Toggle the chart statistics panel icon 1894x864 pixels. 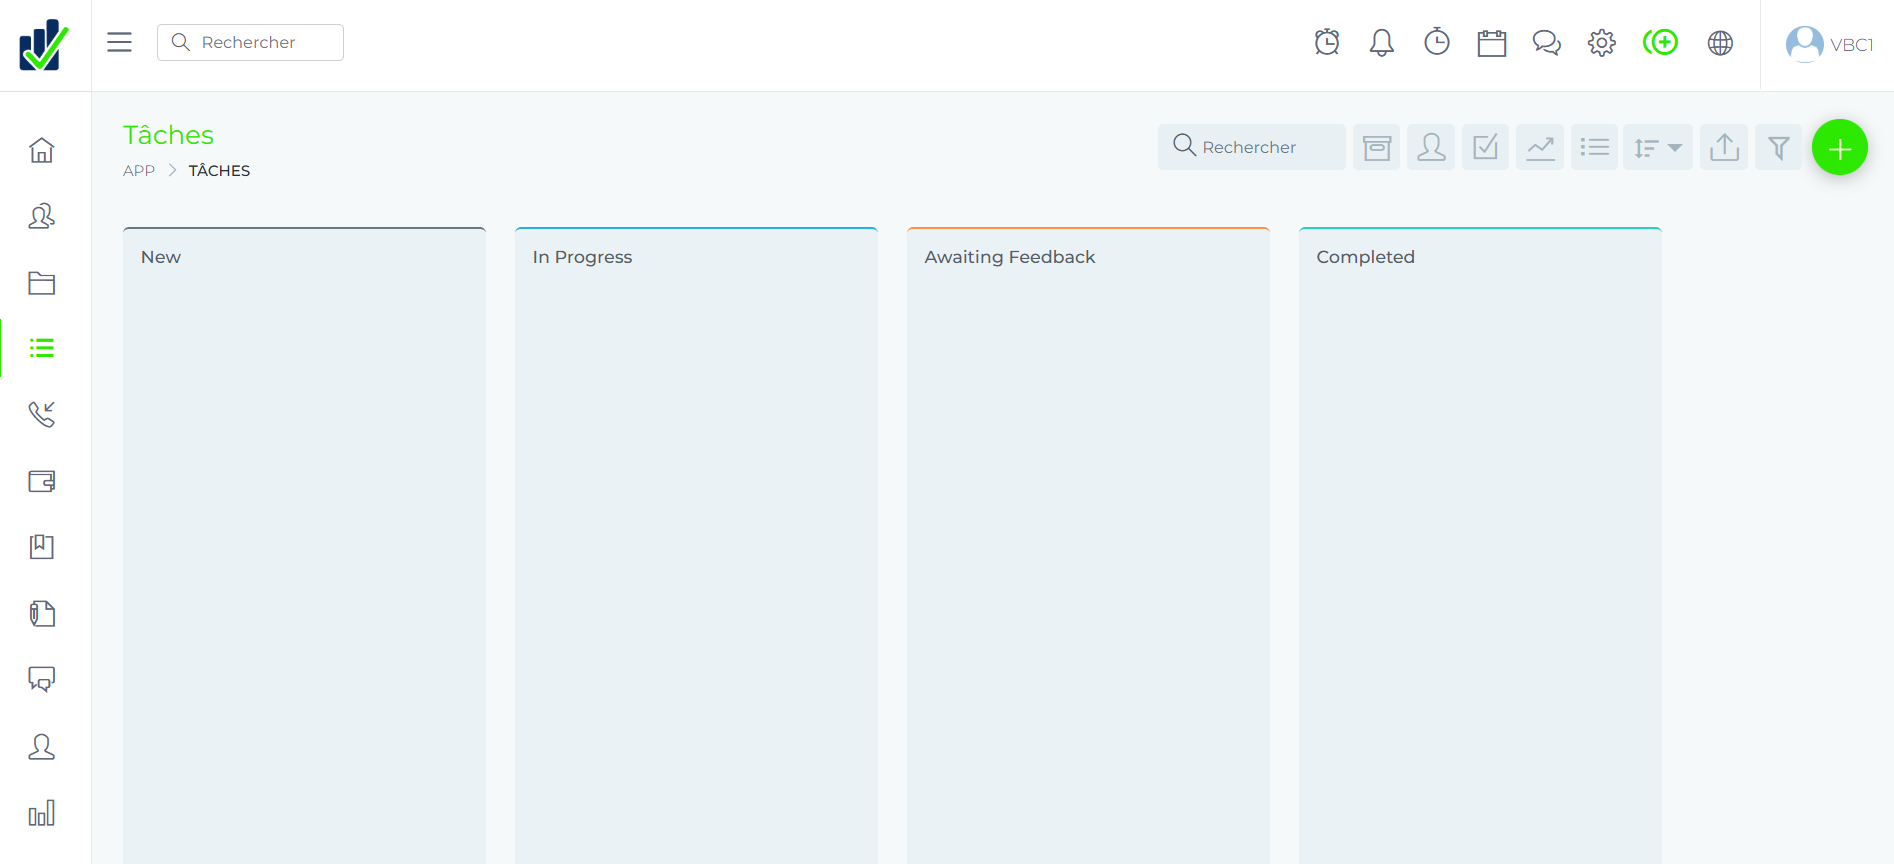click(x=1540, y=148)
